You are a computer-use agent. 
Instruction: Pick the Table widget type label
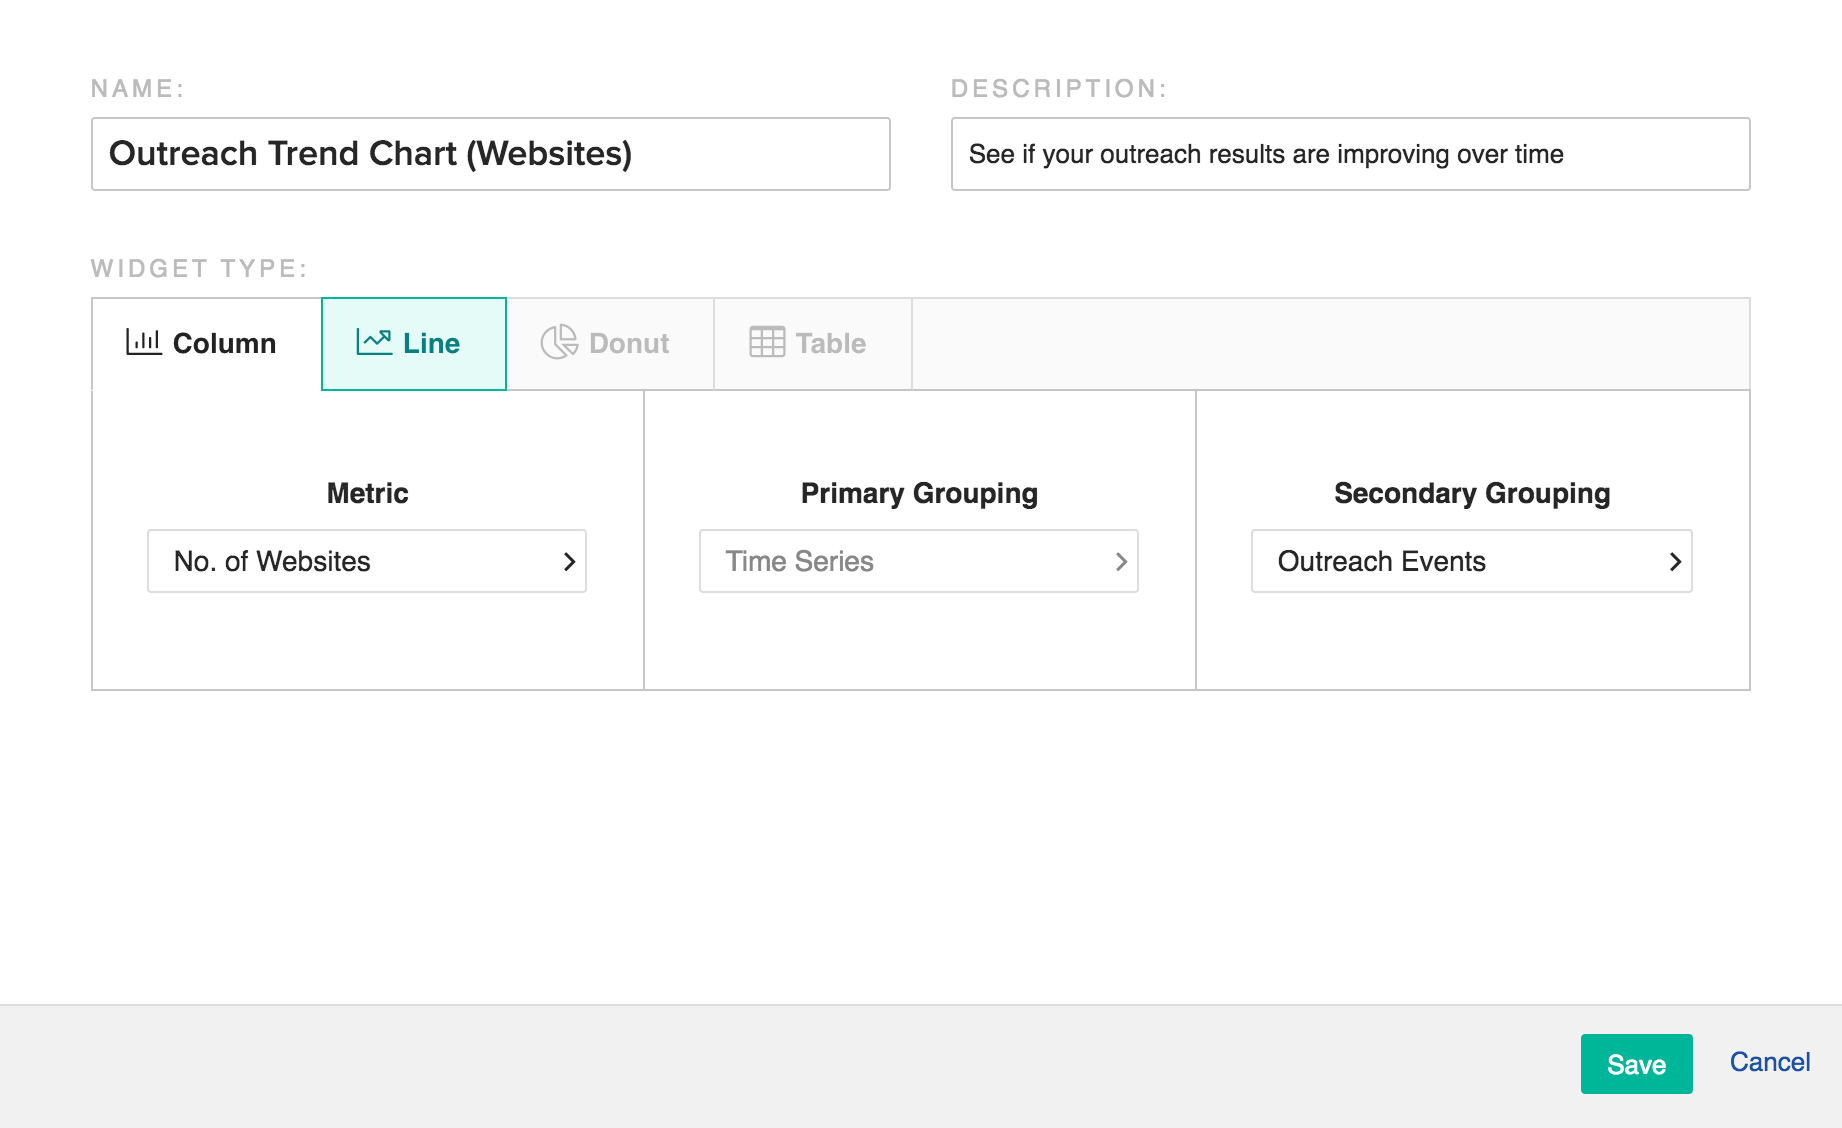point(830,344)
